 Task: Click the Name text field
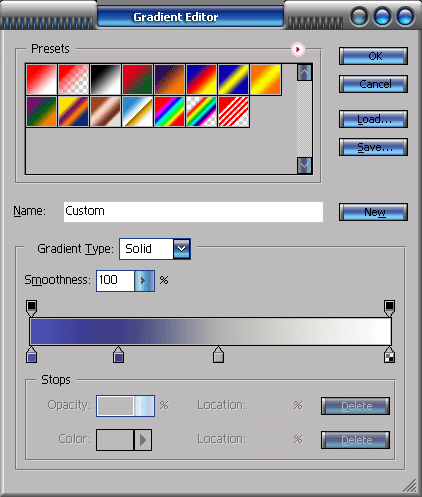193,212
